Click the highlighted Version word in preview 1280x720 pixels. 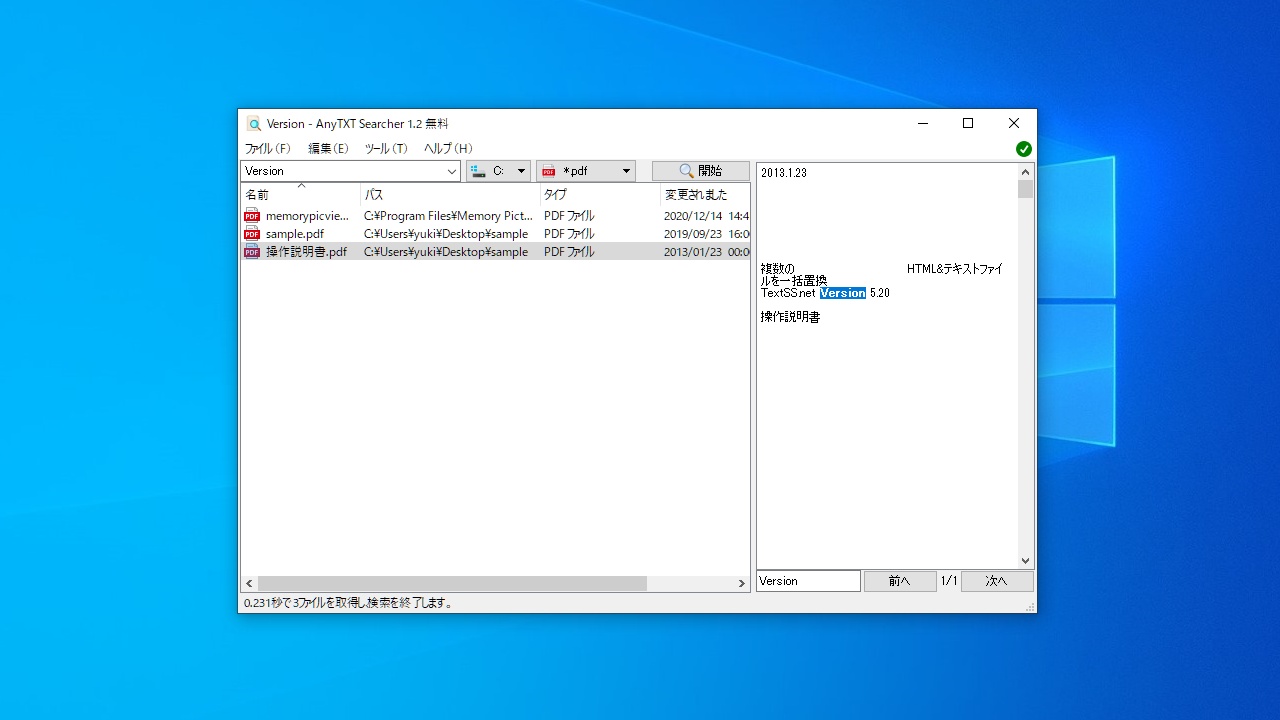click(843, 293)
